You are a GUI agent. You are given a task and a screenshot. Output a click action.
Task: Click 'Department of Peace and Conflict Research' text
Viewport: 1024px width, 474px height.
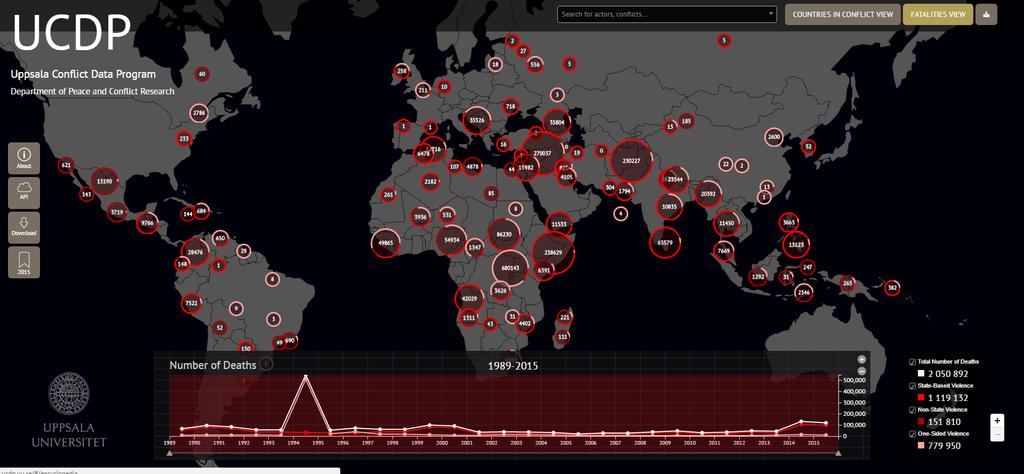click(92, 91)
